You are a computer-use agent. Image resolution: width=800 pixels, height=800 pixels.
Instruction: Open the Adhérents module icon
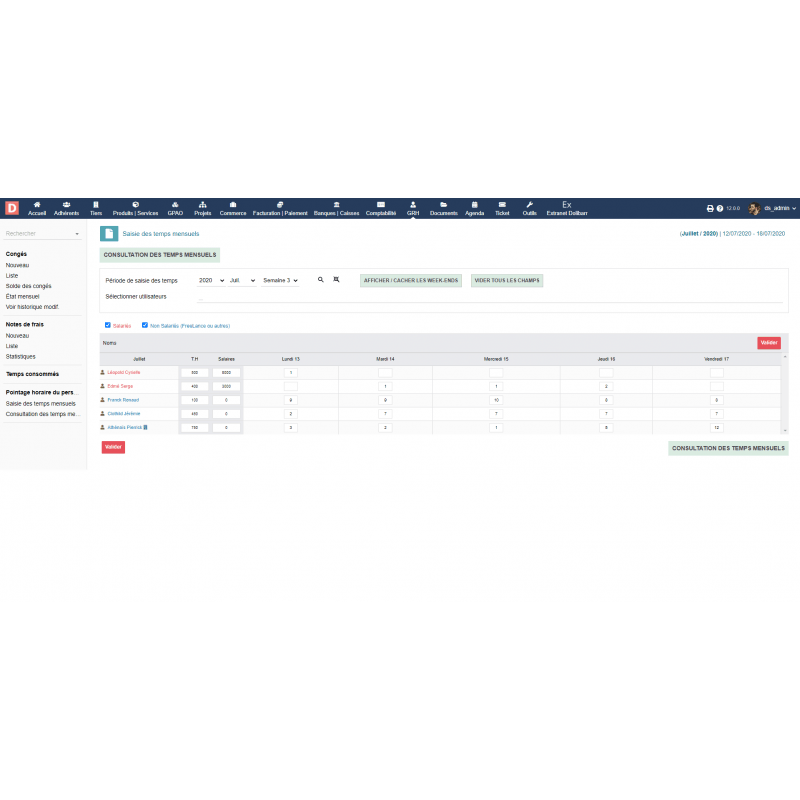click(x=66, y=204)
